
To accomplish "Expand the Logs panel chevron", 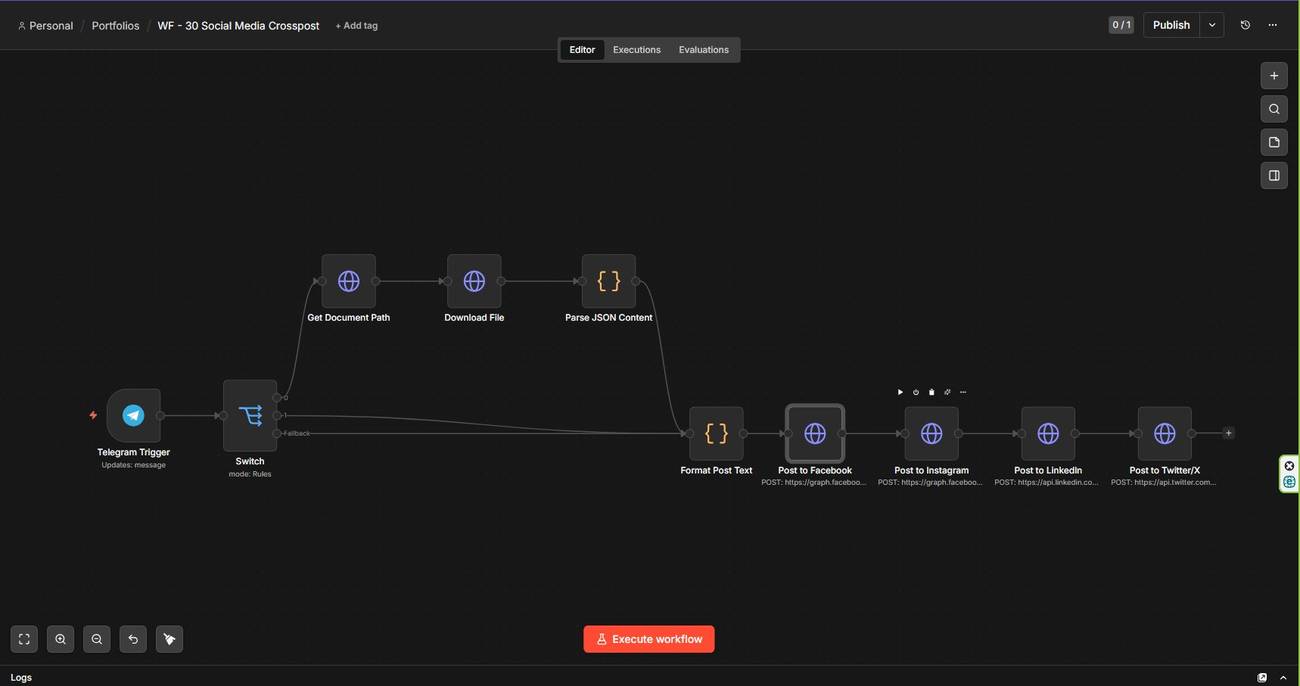I will 1283,678.
